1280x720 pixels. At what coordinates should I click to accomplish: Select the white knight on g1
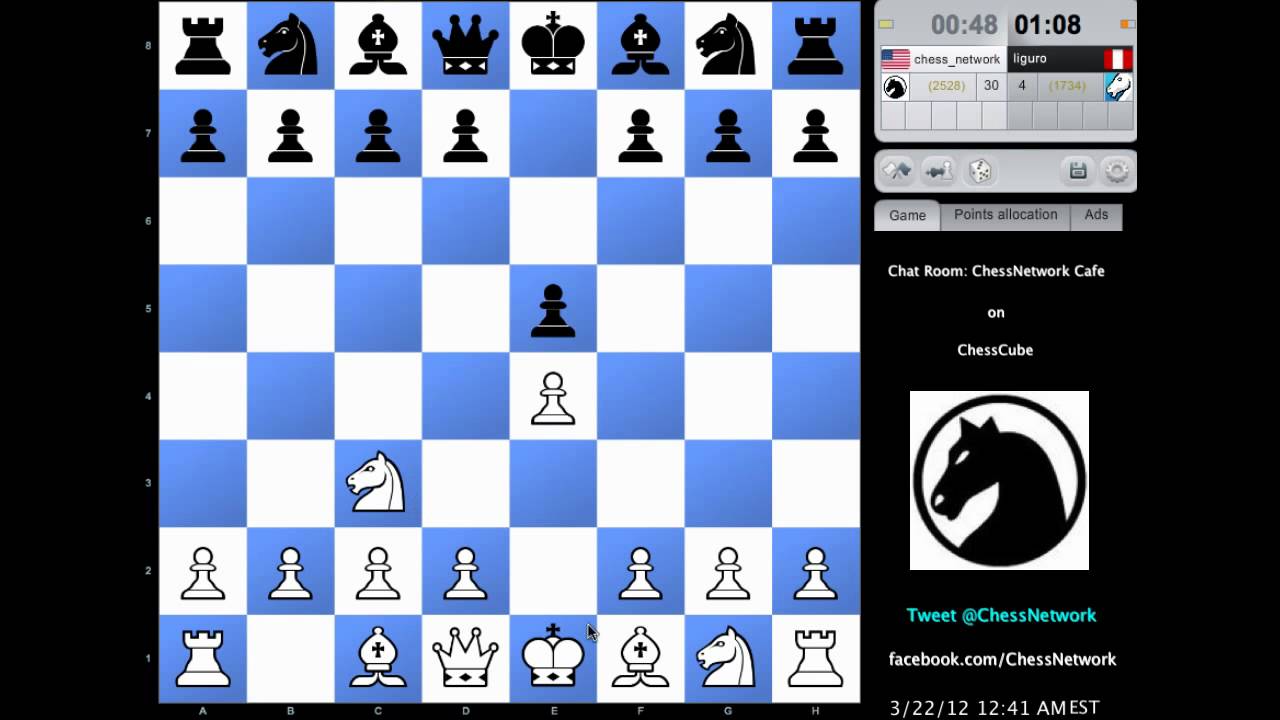coord(728,658)
